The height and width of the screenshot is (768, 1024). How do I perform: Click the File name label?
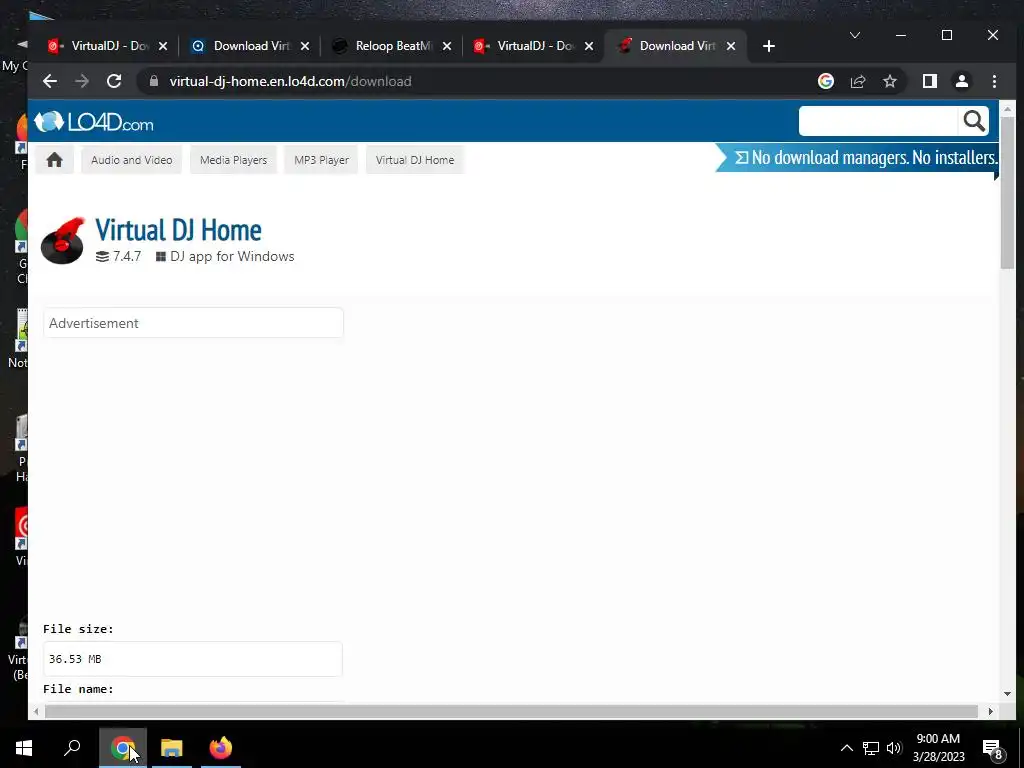(78, 689)
